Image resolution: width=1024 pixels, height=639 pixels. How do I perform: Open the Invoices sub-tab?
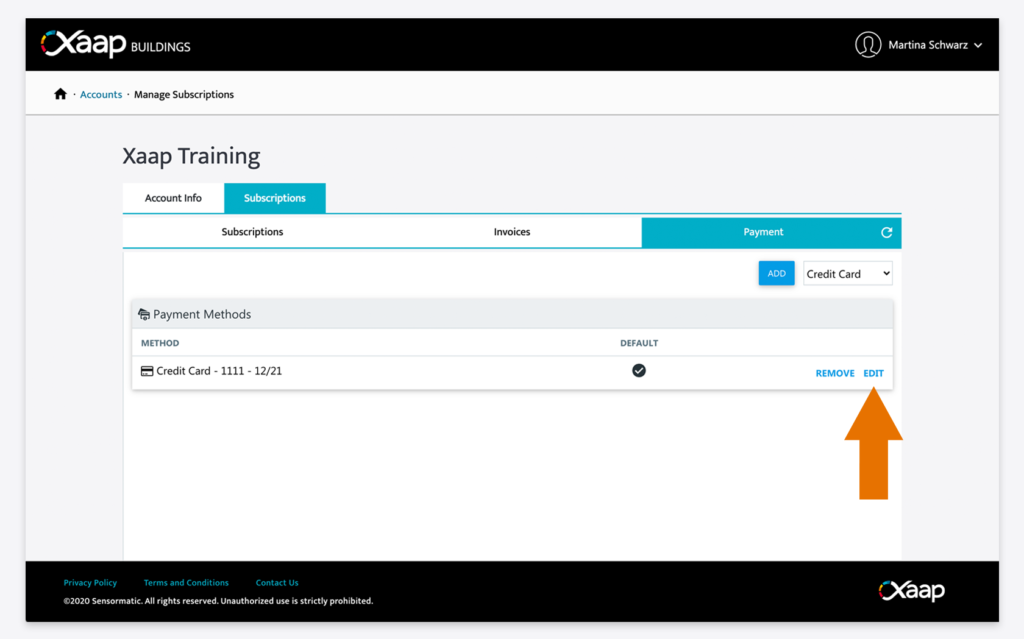[511, 232]
